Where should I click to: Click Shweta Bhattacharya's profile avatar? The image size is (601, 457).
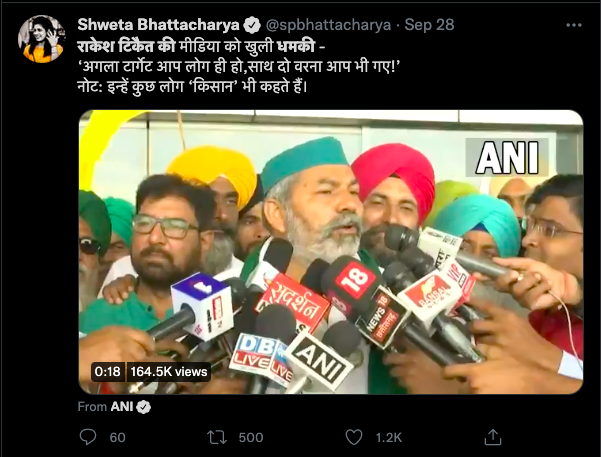(x=41, y=39)
